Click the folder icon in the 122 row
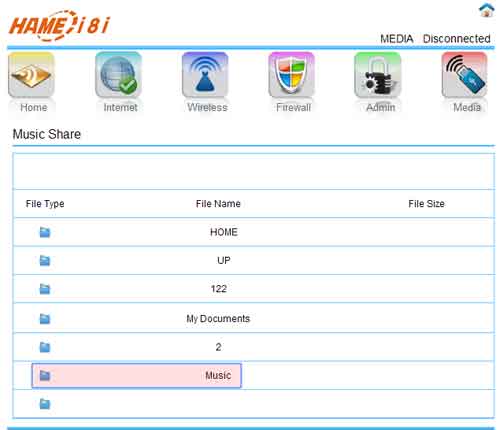Screen dimensions: 500x430 click(45, 289)
